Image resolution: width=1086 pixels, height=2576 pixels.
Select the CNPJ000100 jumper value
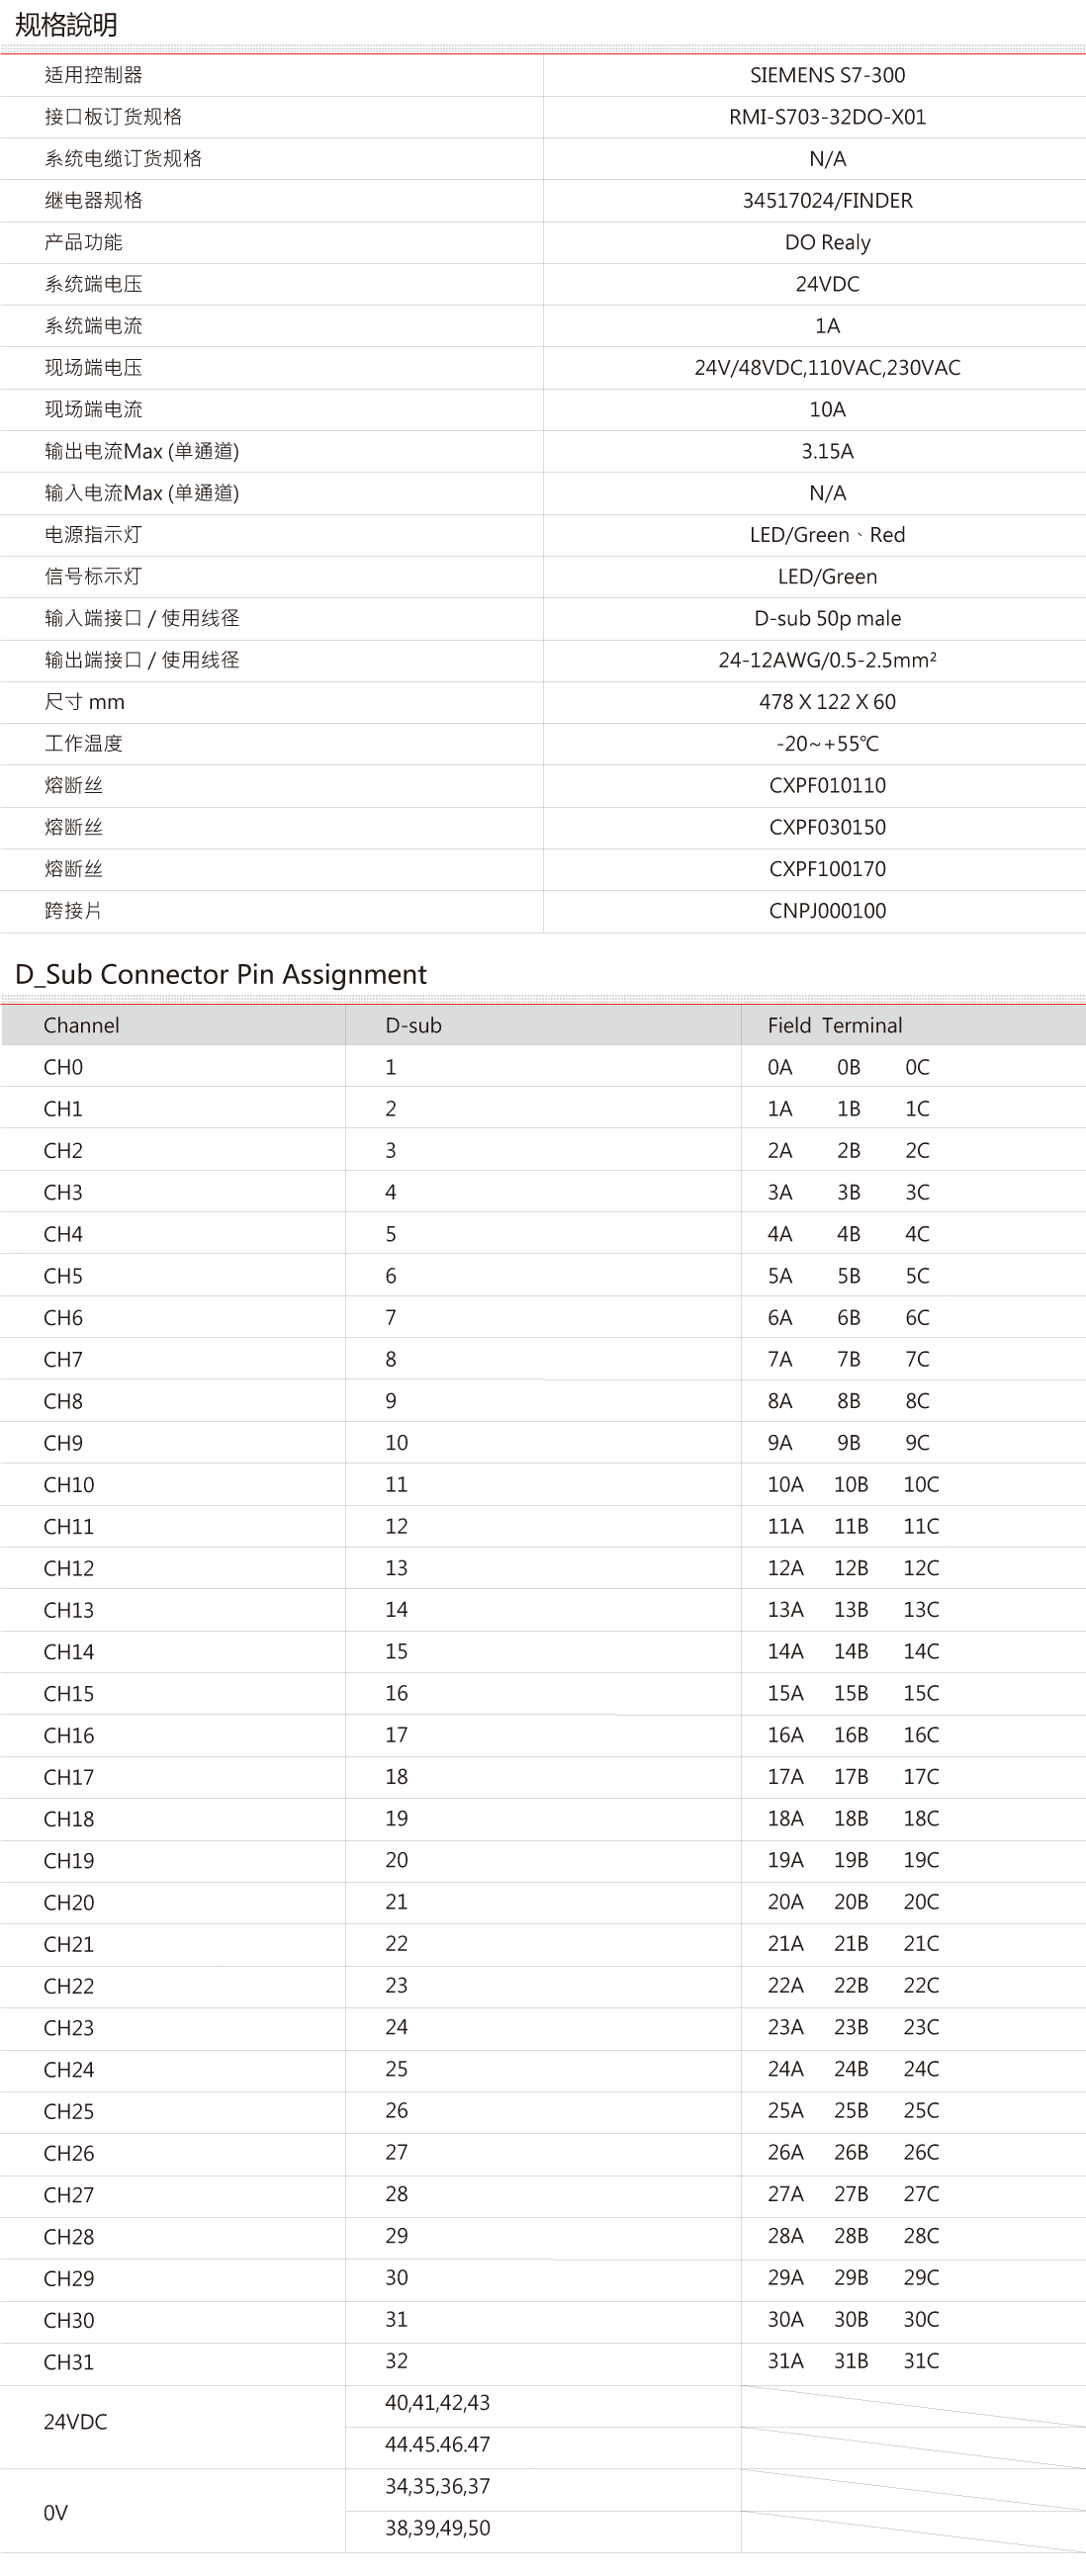pos(827,911)
